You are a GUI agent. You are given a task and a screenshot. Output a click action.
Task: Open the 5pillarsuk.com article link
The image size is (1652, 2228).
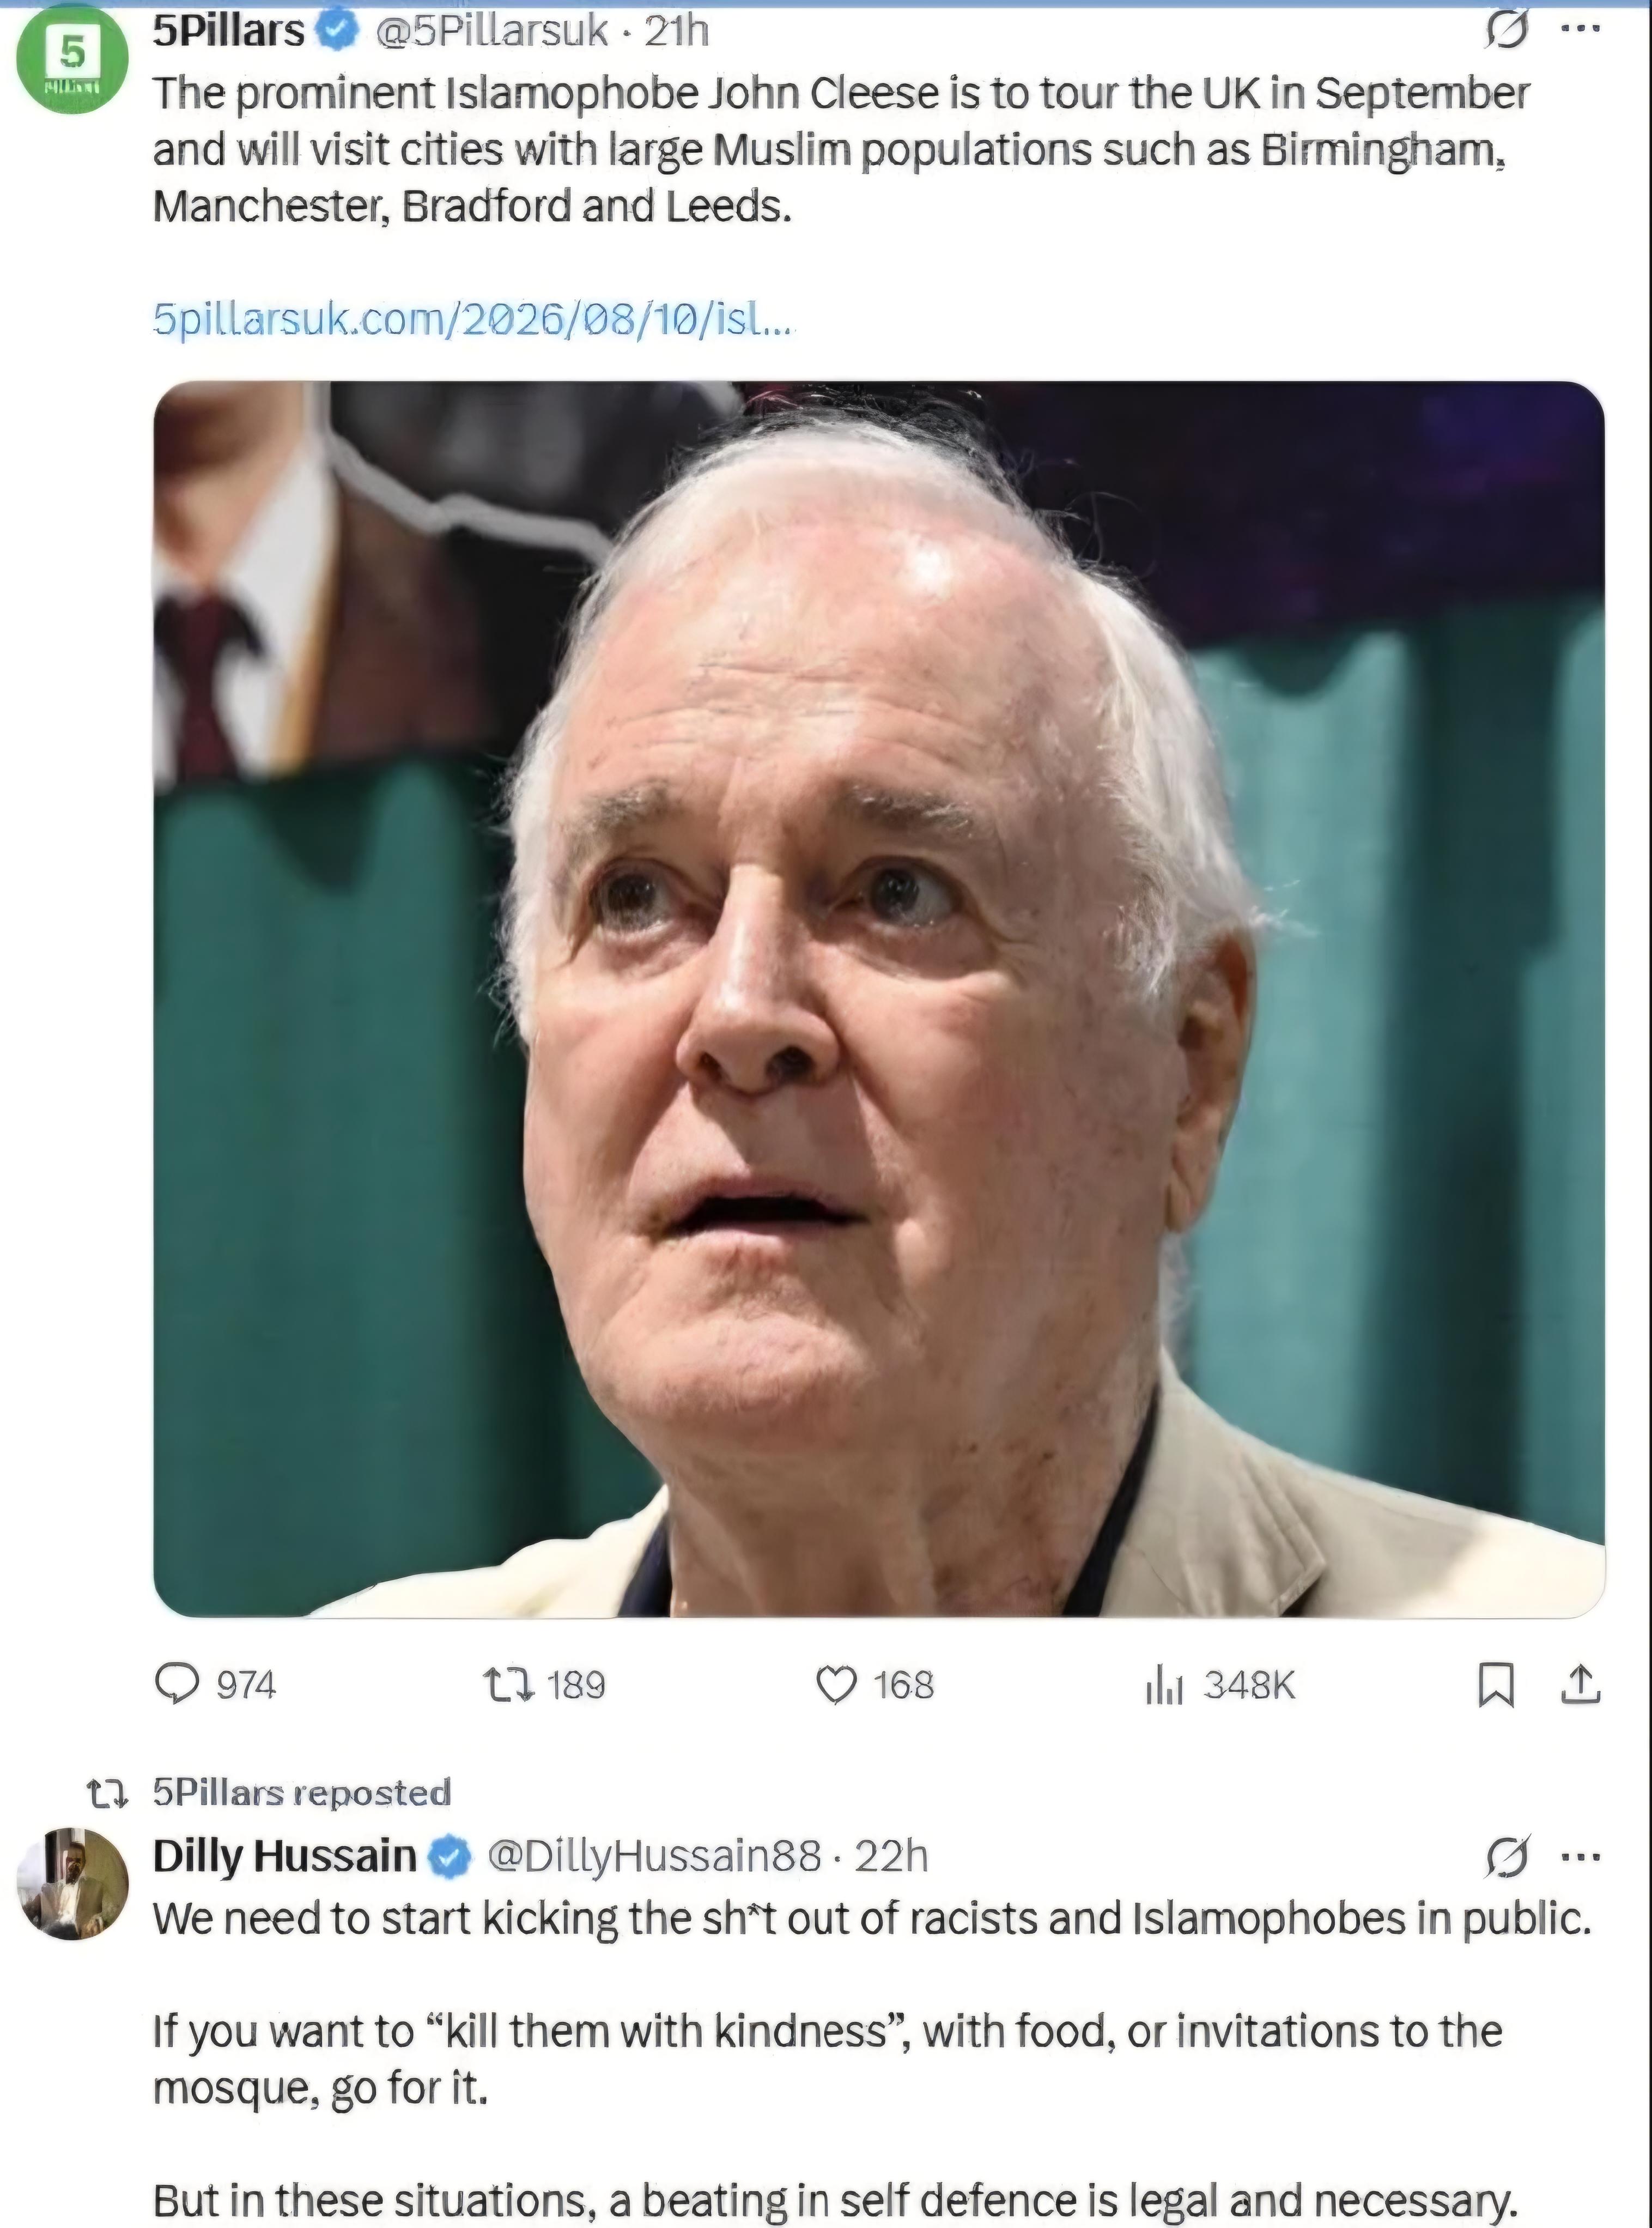[473, 319]
